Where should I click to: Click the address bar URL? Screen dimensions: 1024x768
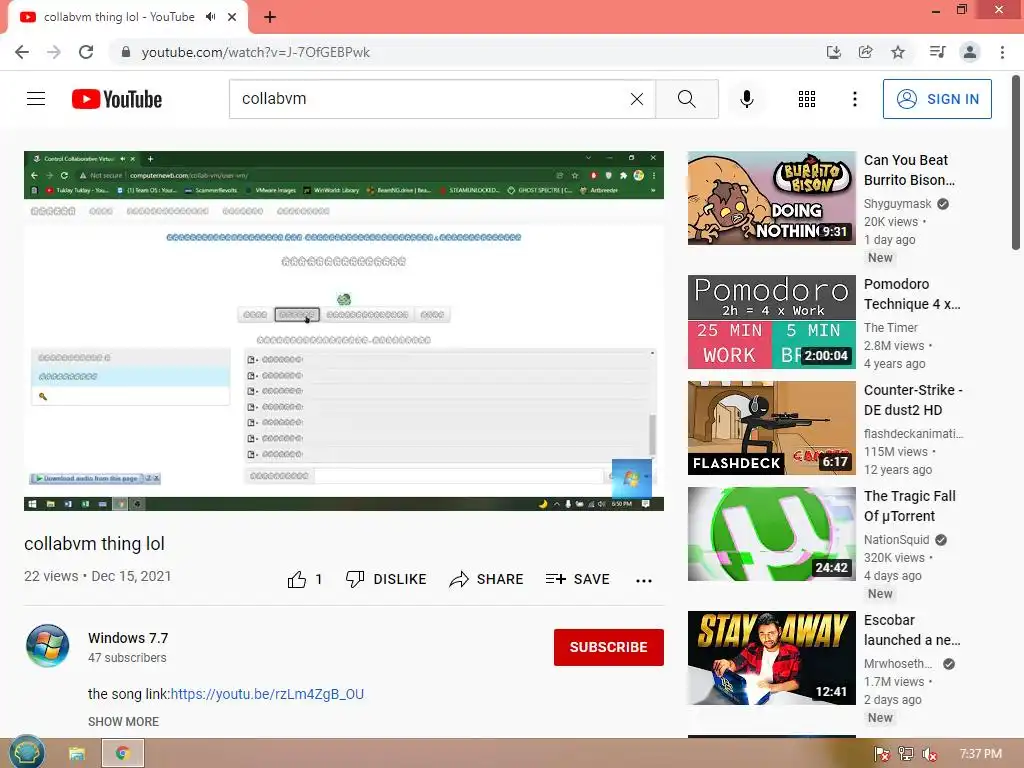coord(255,52)
